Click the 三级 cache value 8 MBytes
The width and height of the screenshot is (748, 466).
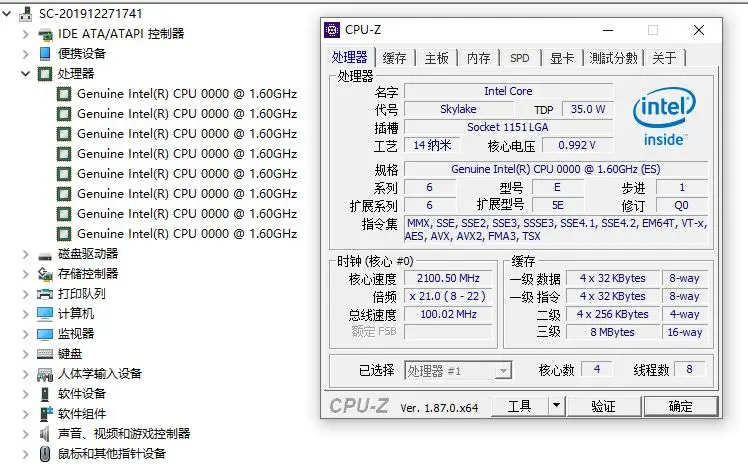pyautogui.click(x=613, y=332)
